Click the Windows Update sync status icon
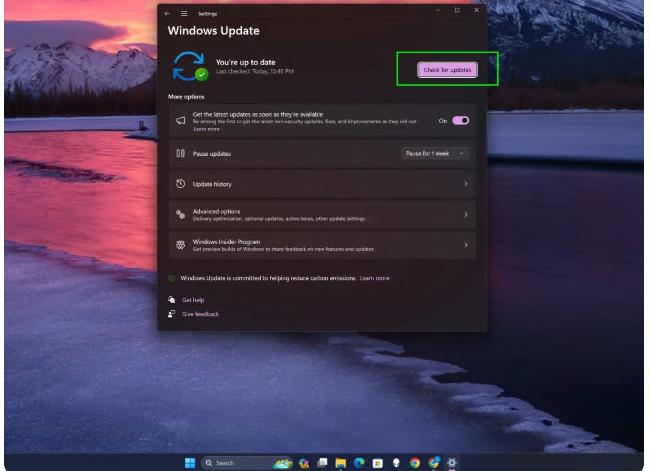Viewport: 650px width, 471px height. (190, 66)
